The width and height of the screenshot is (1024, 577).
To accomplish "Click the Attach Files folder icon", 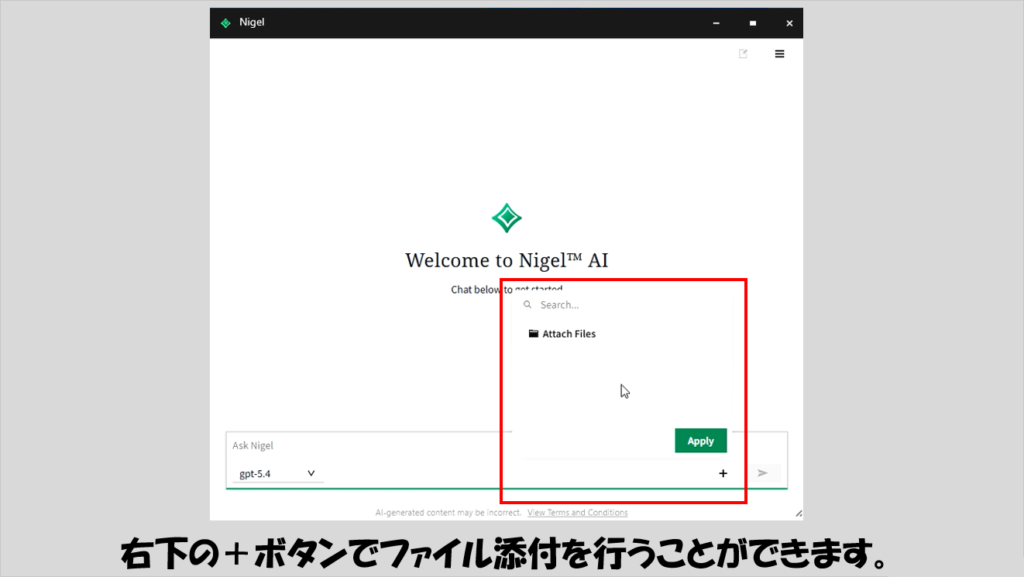I will 534,334.
